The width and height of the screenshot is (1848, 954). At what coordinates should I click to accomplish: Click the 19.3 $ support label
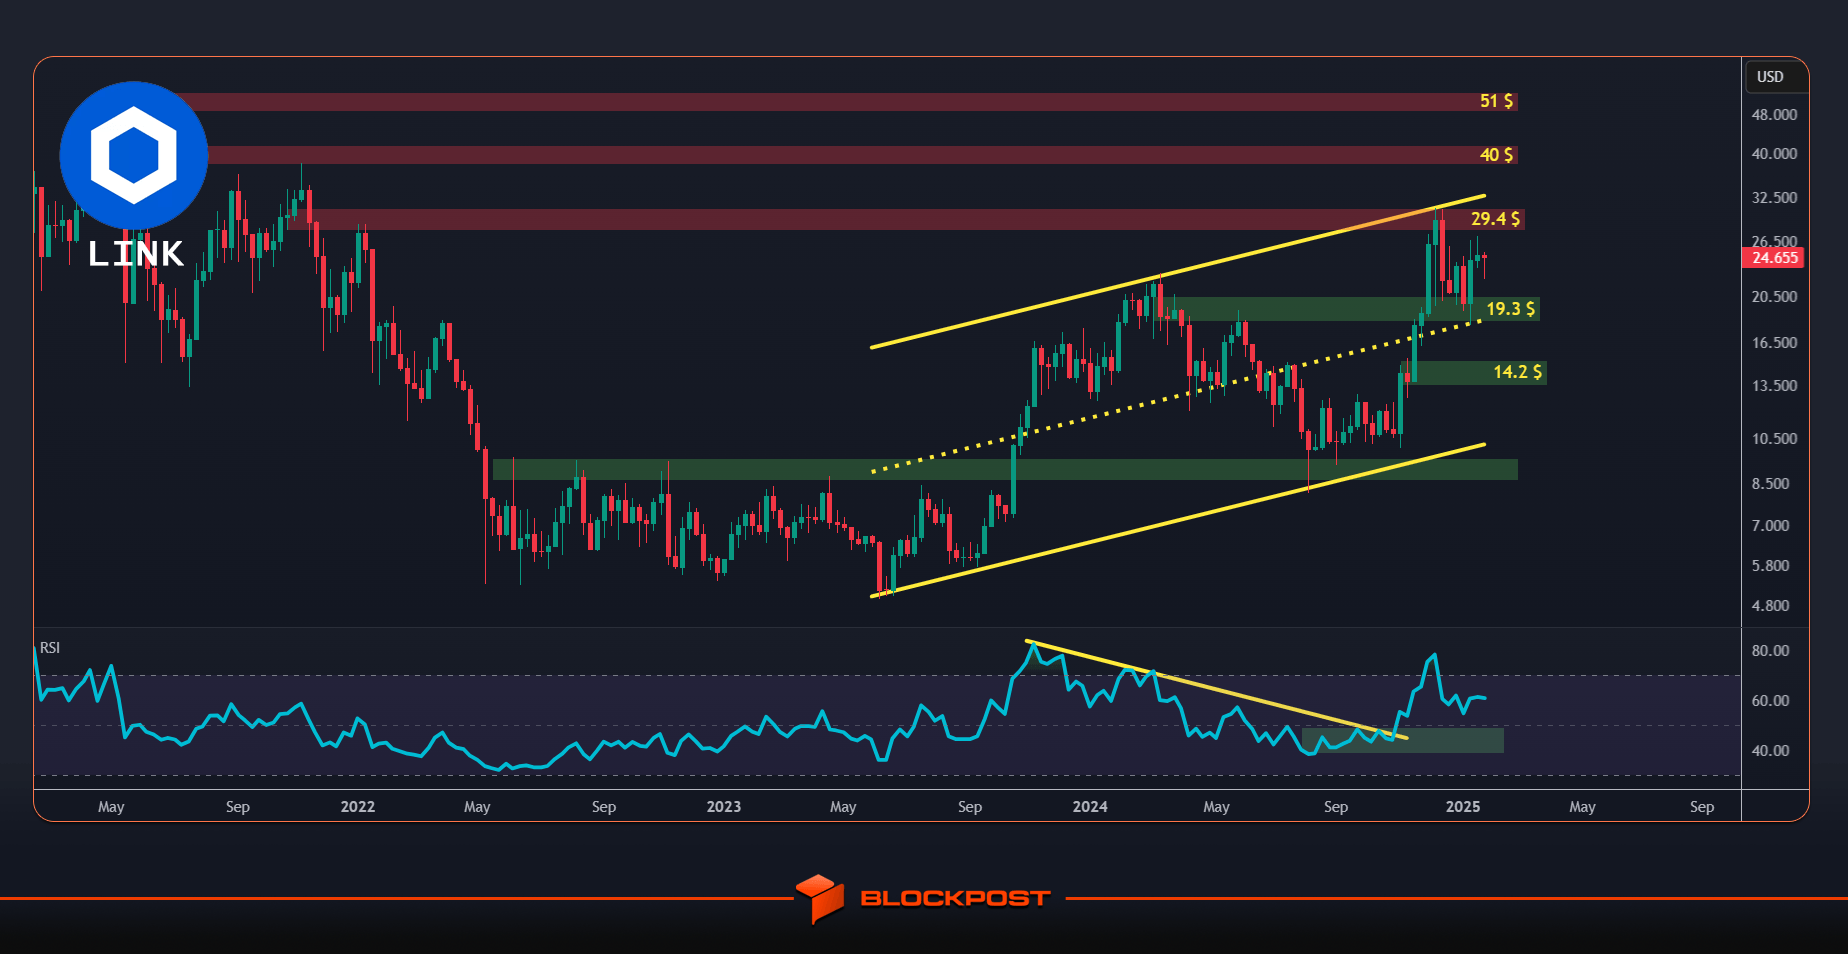tap(1510, 309)
